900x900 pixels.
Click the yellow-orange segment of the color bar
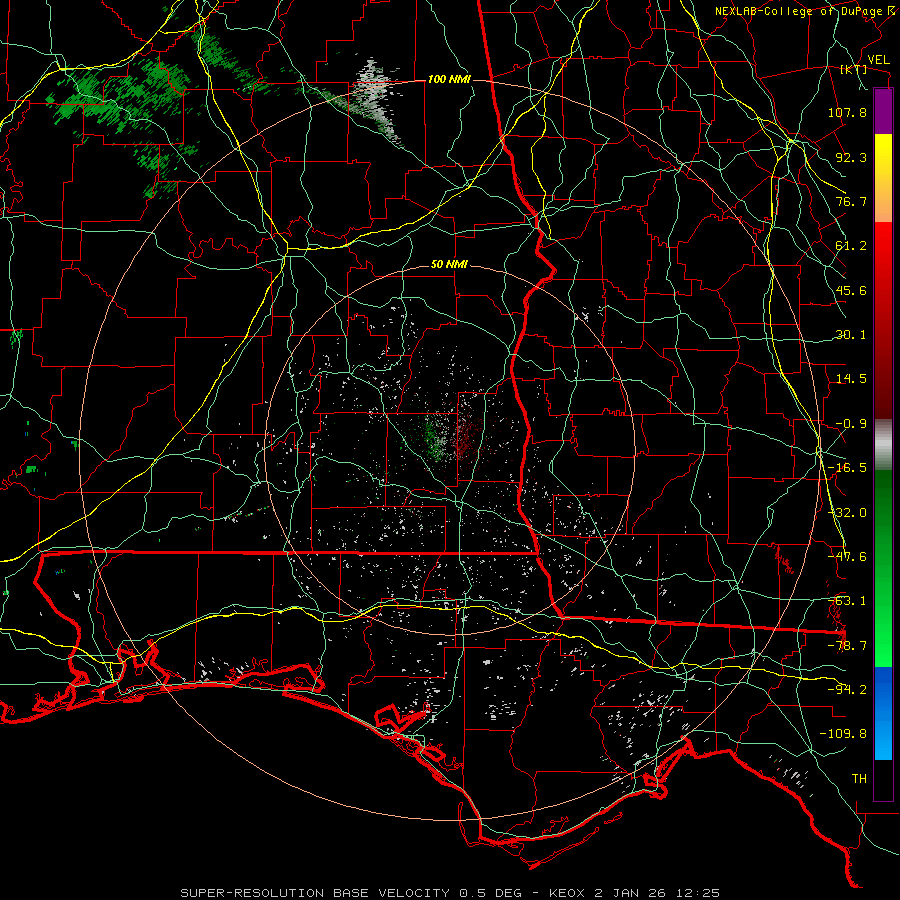click(x=883, y=178)
